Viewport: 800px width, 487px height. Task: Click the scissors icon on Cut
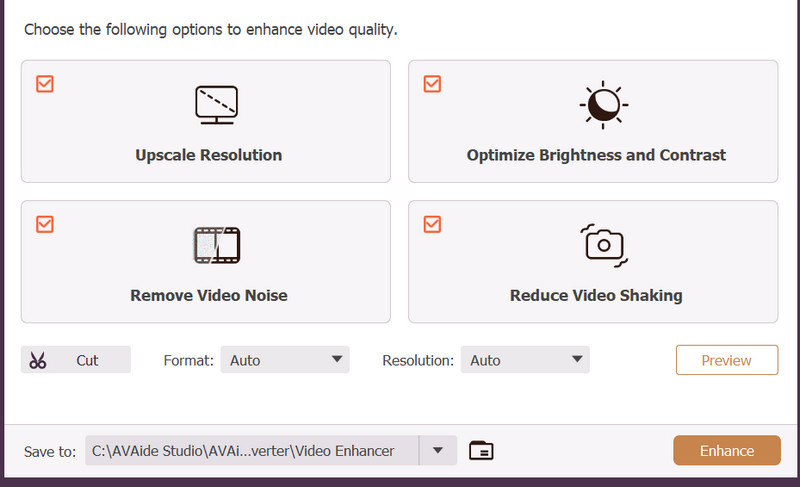(37, 360)
